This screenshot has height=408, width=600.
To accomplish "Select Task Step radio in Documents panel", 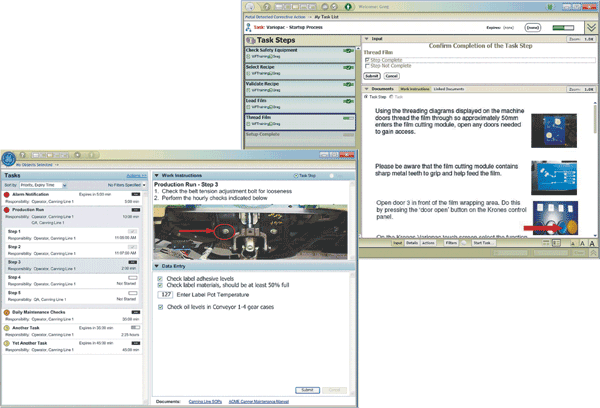I will pos(366,97).
